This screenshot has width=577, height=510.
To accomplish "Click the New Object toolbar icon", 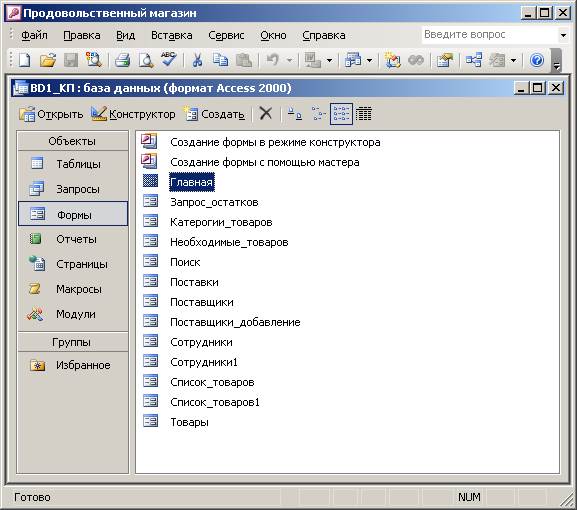I will [497, 60].
